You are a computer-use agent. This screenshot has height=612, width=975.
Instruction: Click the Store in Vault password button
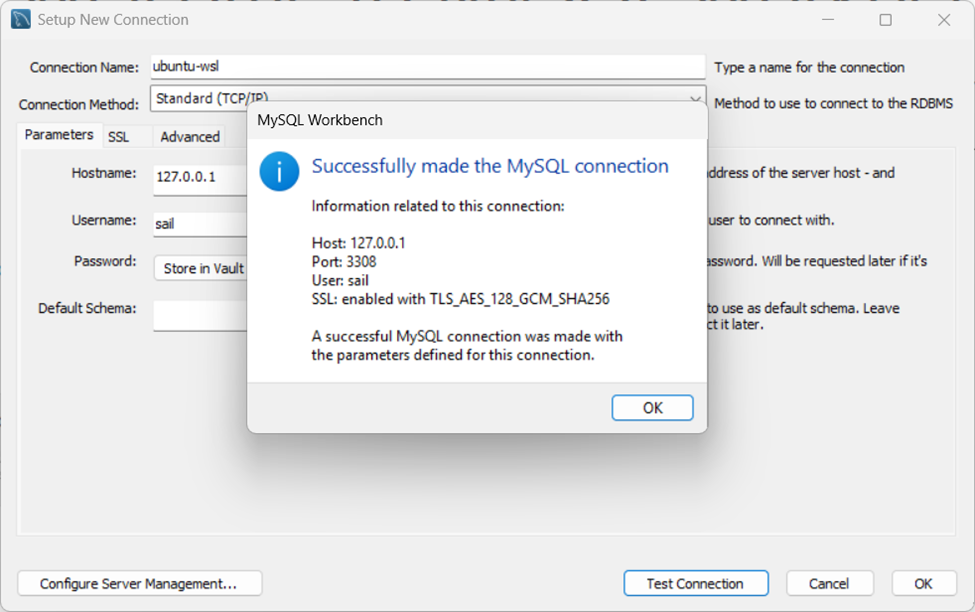pos(201,267)
